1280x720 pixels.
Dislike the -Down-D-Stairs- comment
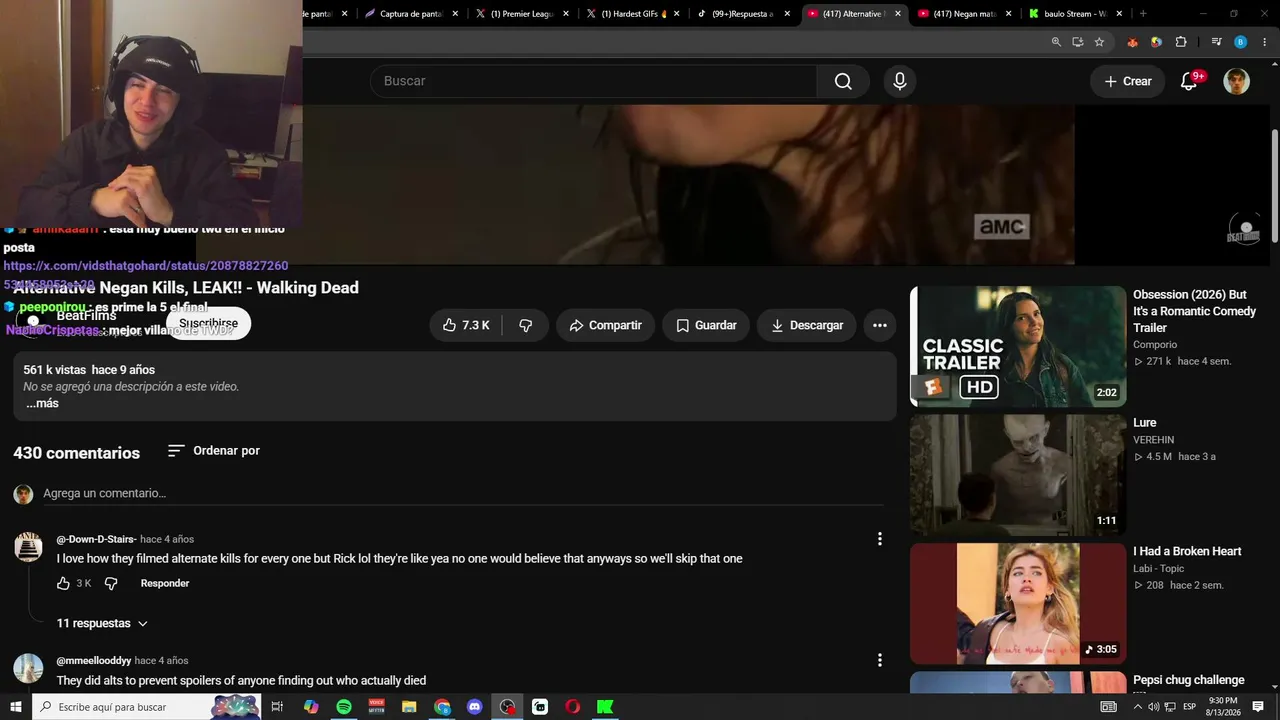[x=111, y=583]
